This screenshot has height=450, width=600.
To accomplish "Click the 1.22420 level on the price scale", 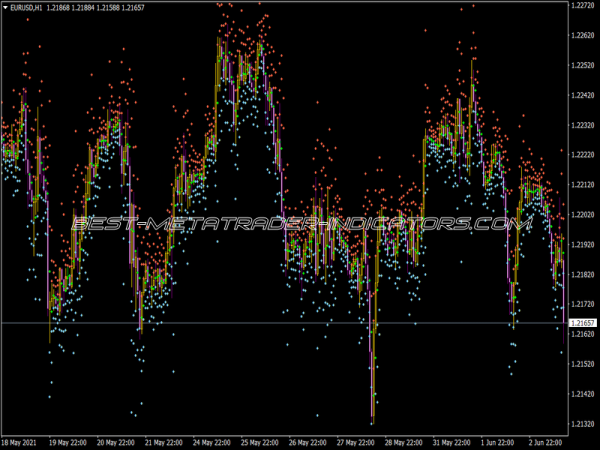I will 582,96.
